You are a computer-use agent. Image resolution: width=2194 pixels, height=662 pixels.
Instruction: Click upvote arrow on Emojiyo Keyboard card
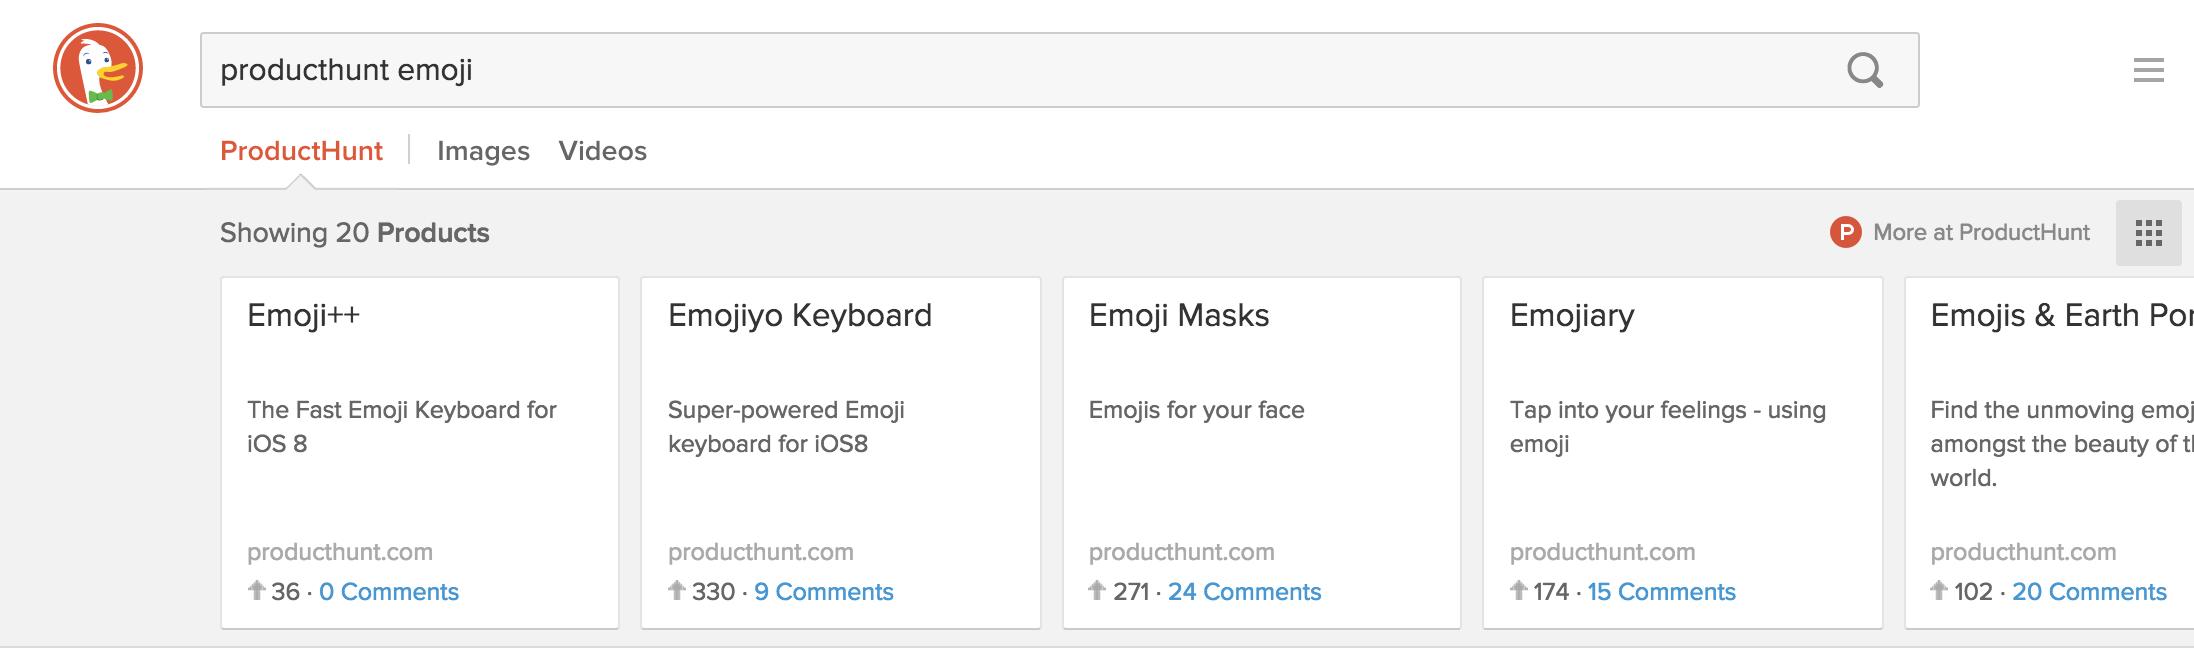point(677,590)
